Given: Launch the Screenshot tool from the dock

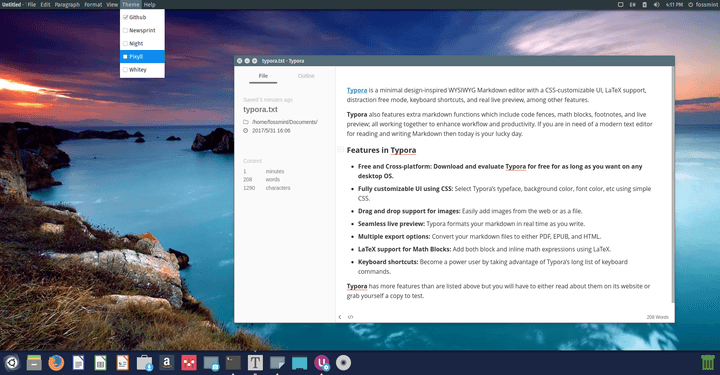Looking at the screenshot, I should [x=211, y=363].
